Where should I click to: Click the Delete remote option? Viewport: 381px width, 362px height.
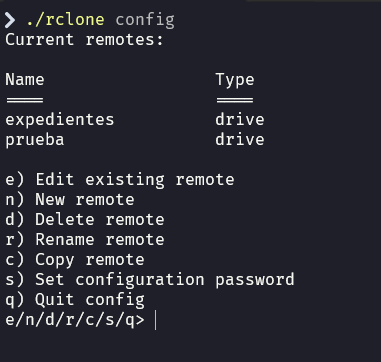coord(85,220)
